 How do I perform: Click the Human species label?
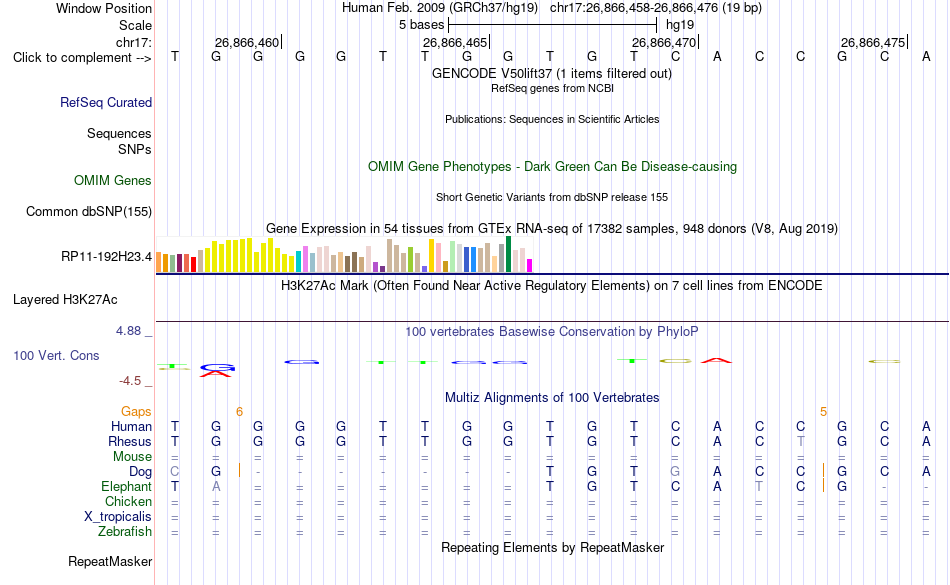click(131, 426)
